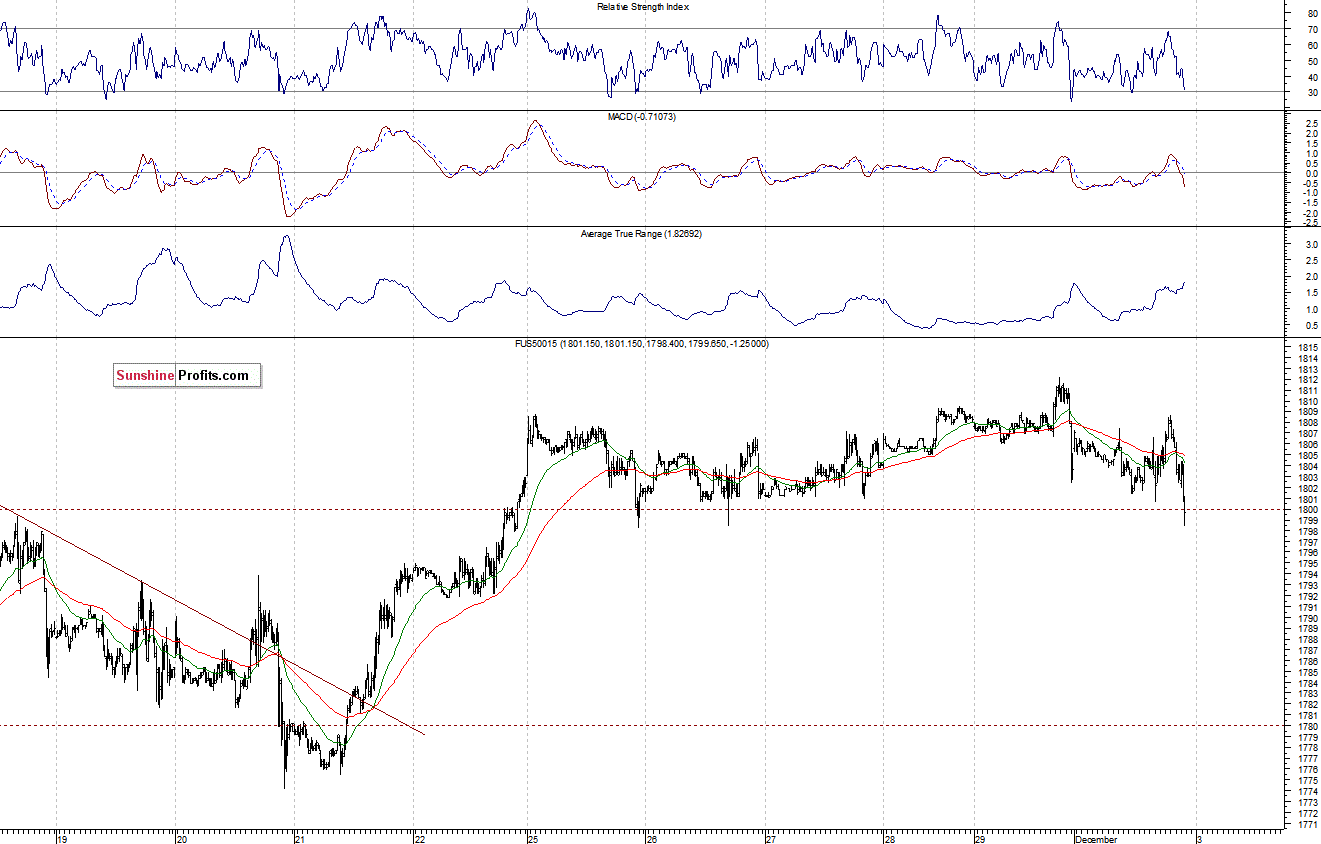Click the 1805 price axis value

(1306, 456)
